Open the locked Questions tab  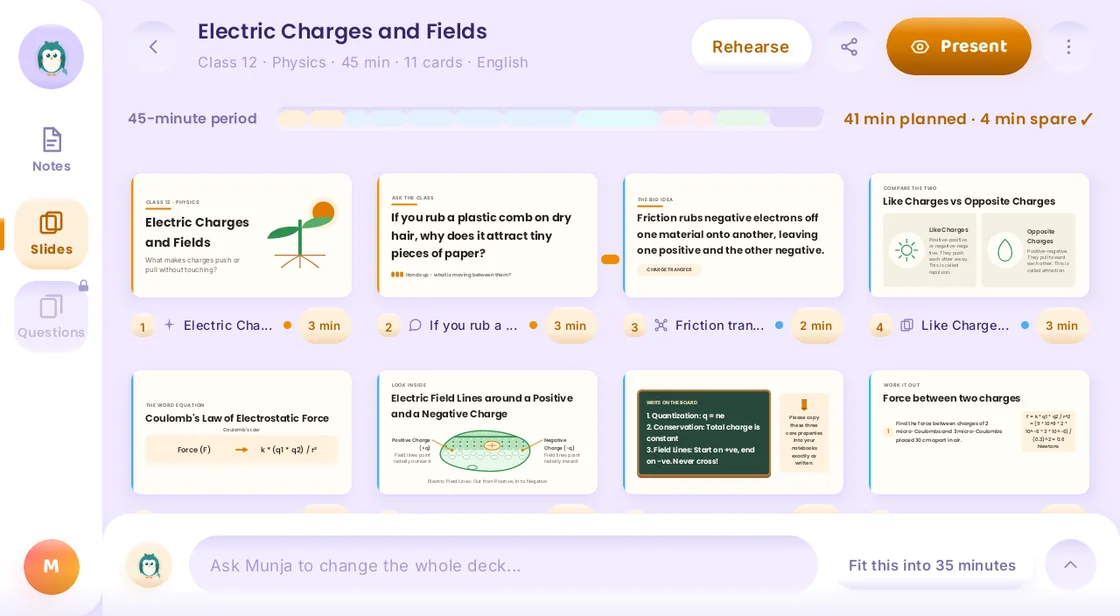(51, 317)
